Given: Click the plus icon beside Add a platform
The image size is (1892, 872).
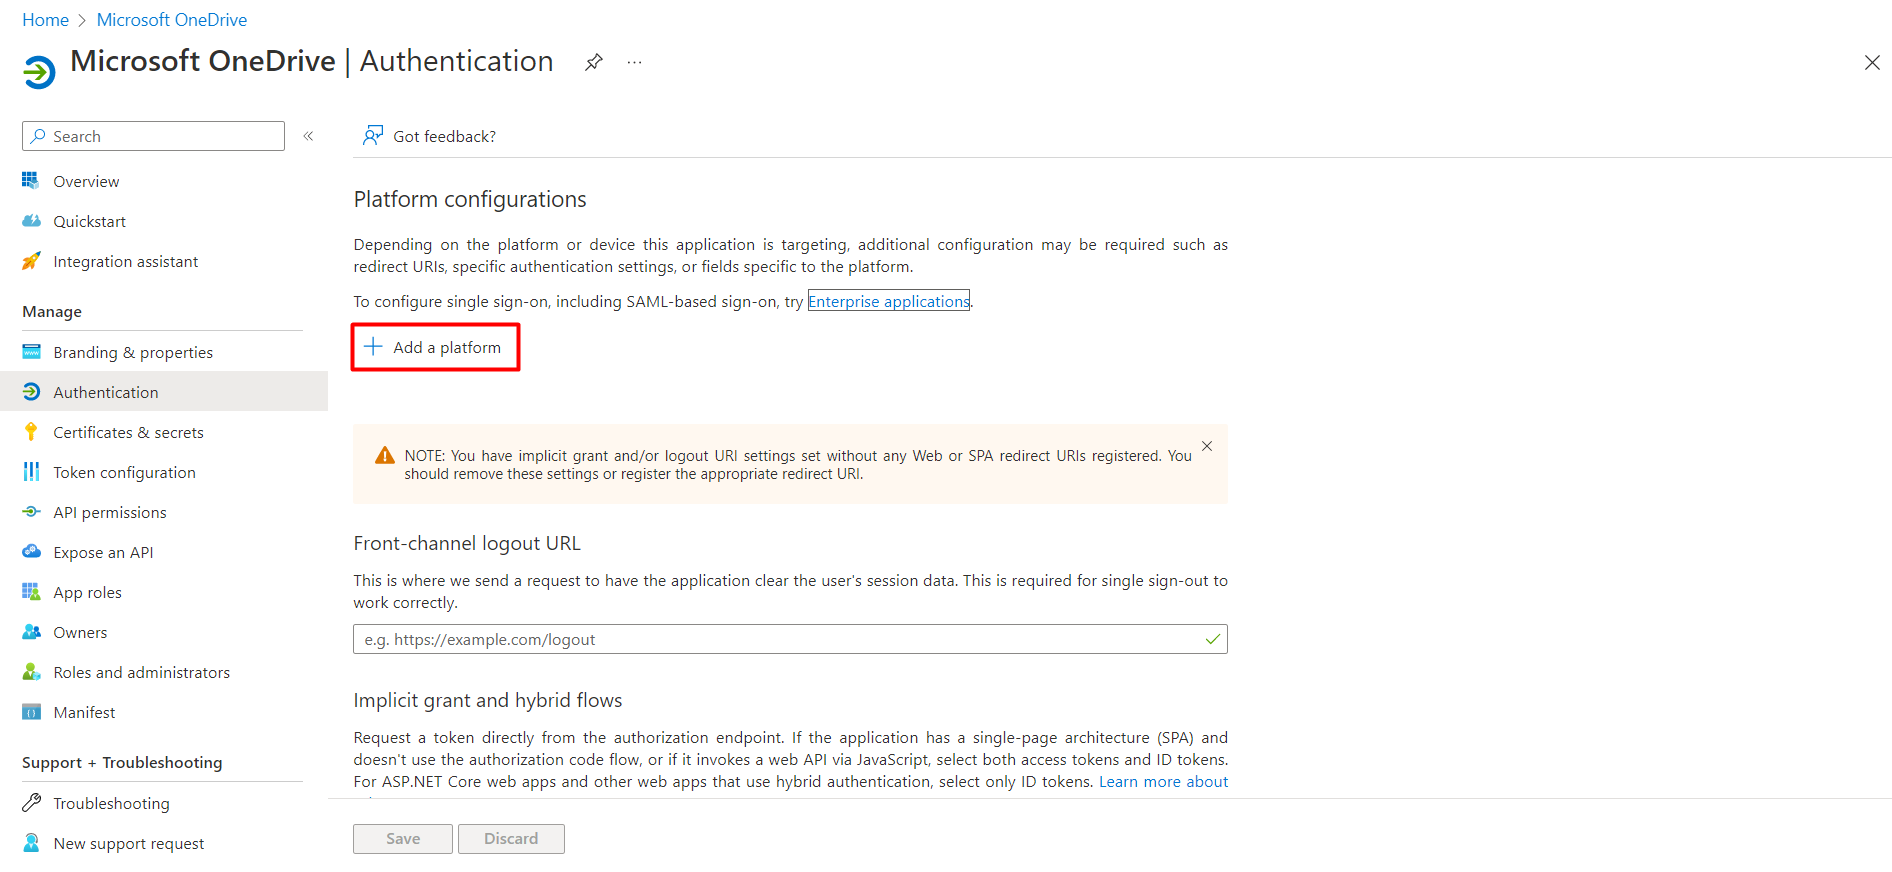Looking at the screenshot, I should (373, 346).
